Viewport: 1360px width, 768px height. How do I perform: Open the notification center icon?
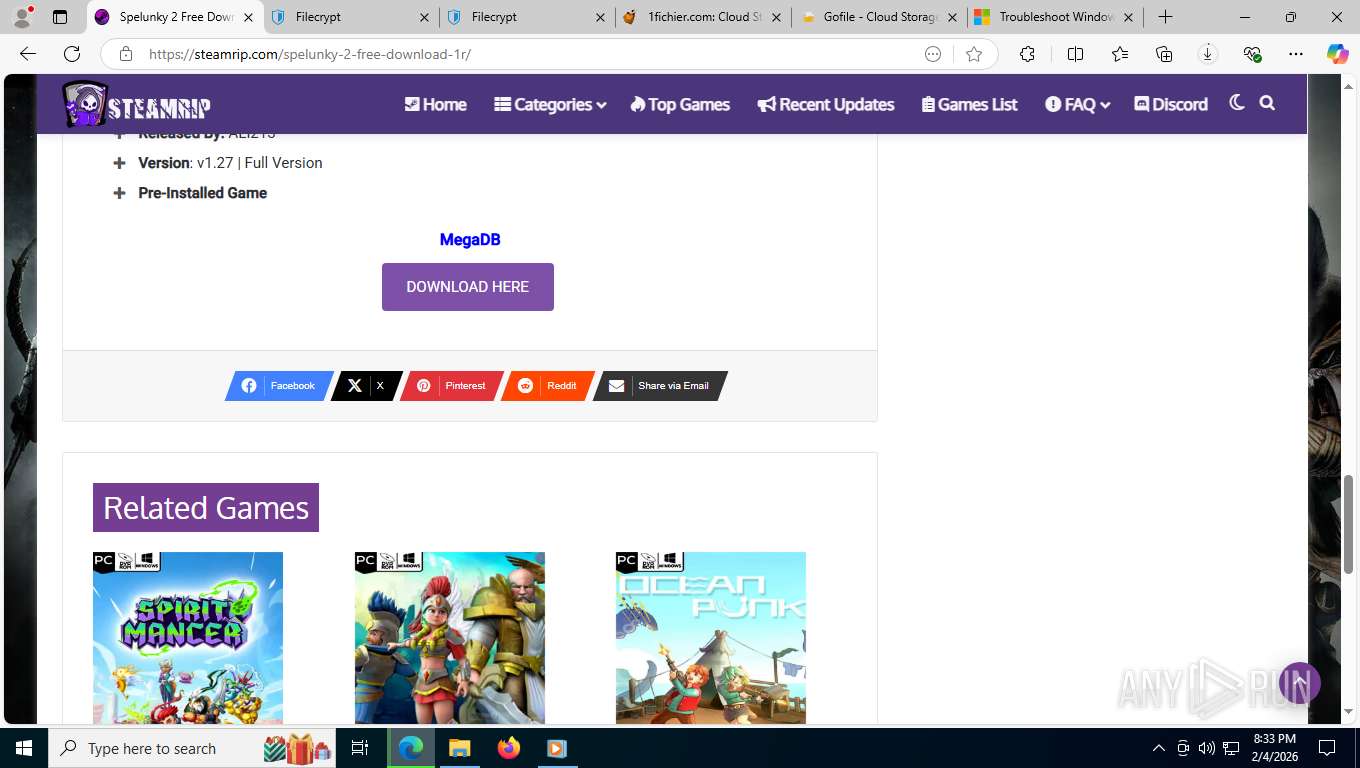1327,748
